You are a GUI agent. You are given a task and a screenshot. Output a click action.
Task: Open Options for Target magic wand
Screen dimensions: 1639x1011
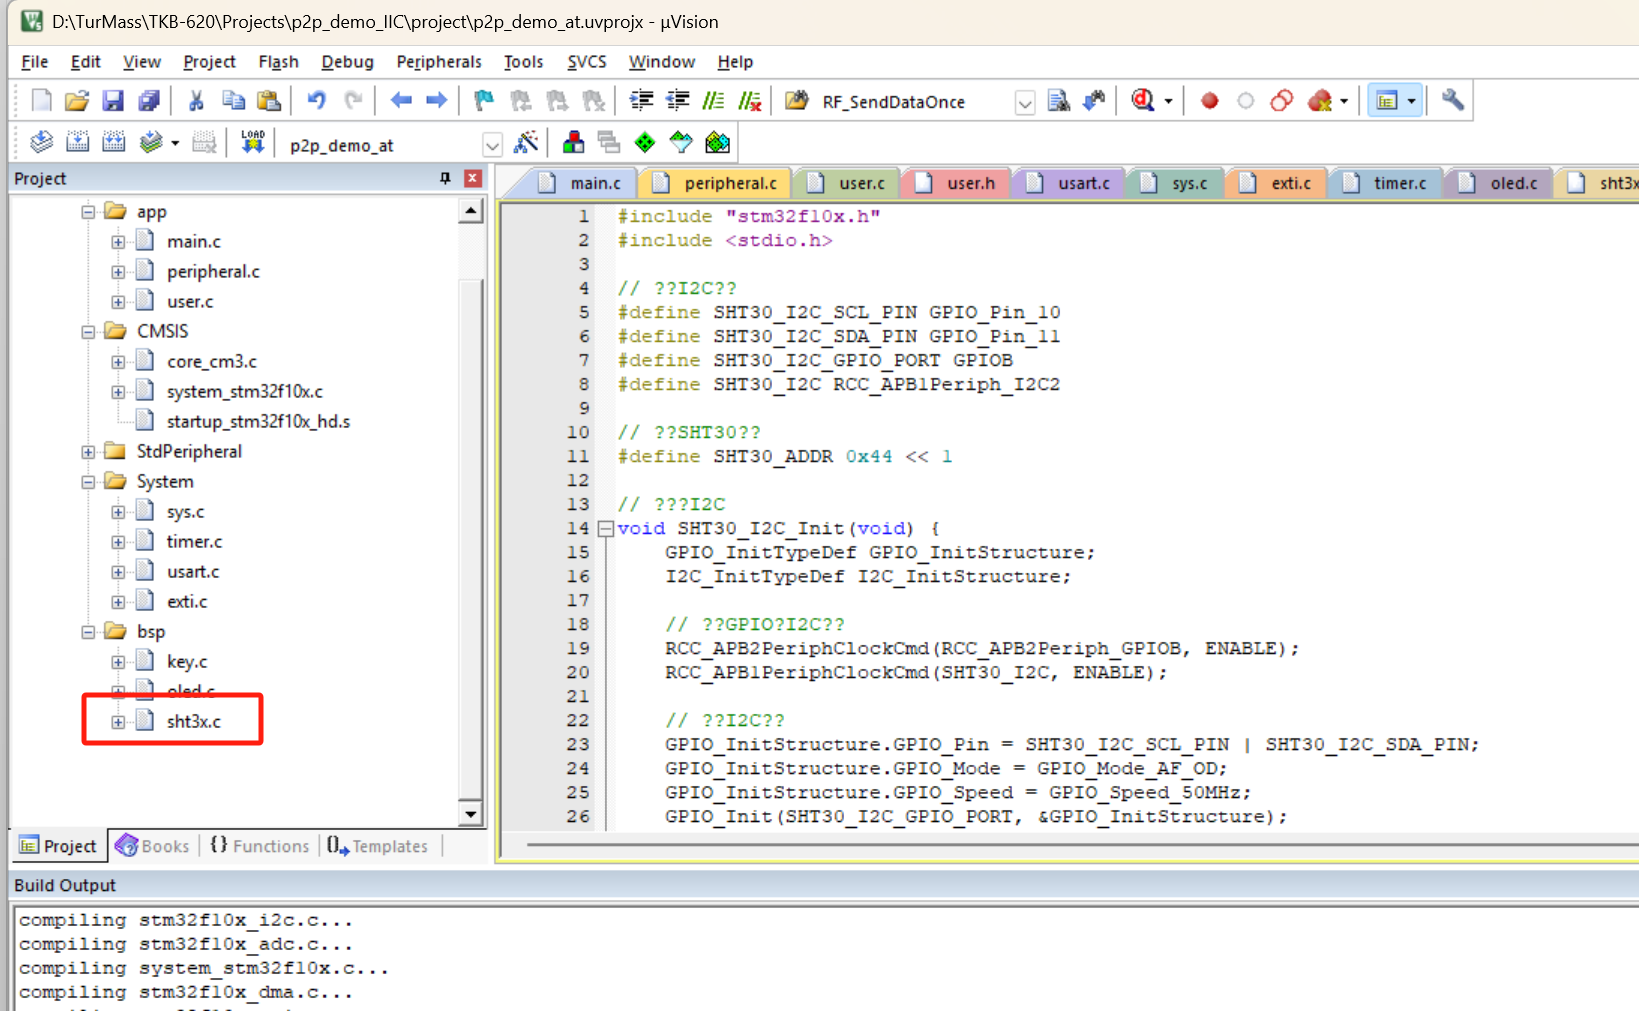(525, 142)
